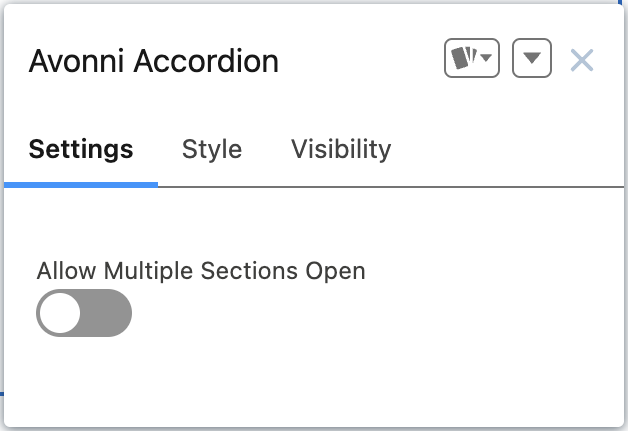628x431 pixels.
Task: Click the gray track of the toggle
Action: tap(108, 313)
